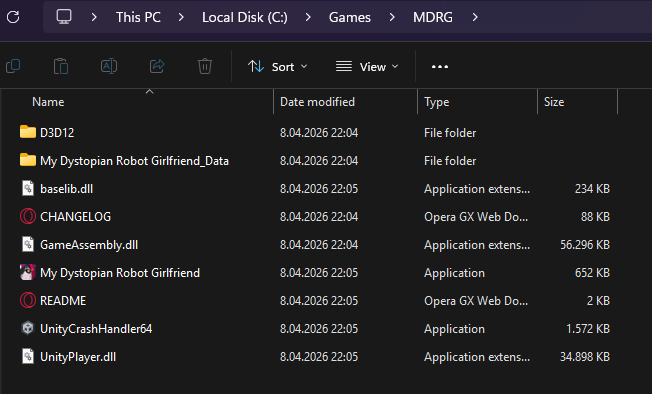Sort by the Size column header
Screen dimensions: 652x394
click(554, 102)
